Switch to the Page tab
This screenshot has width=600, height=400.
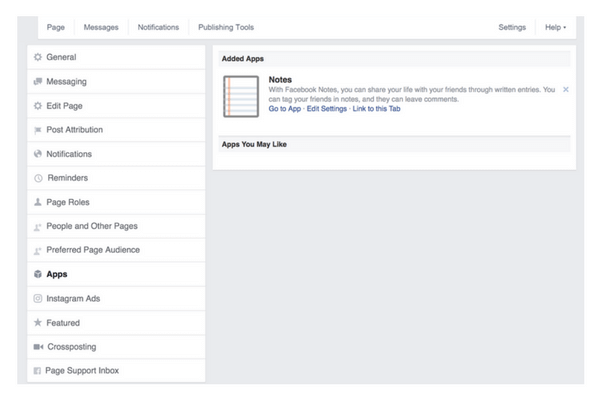point(55,27)
